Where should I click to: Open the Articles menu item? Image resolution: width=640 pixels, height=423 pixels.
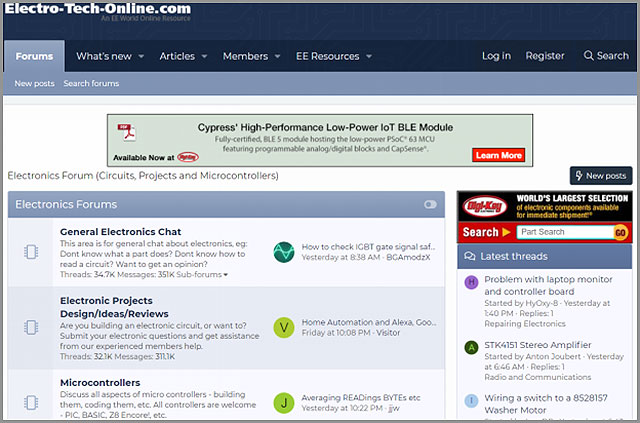177,56
